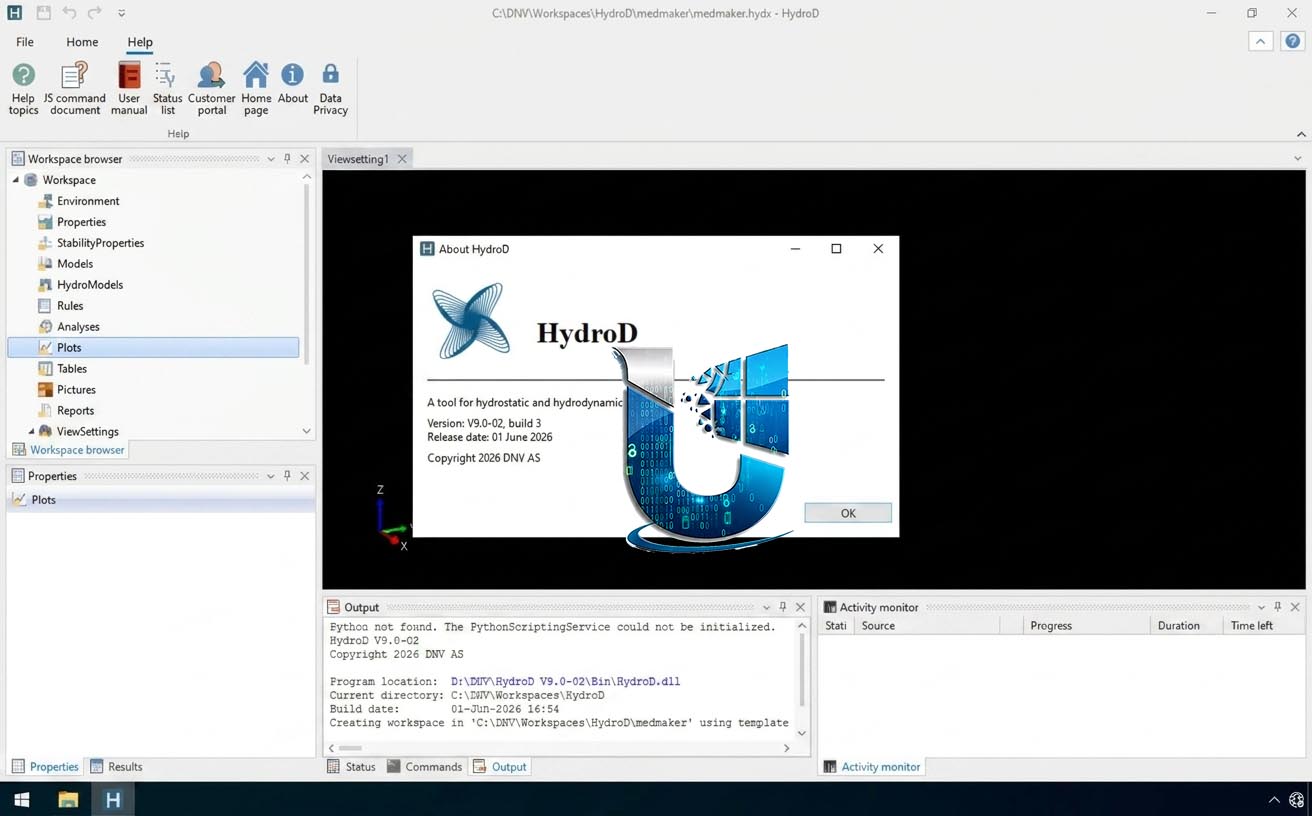This screenshot has height=816, width=1312.
Task: Select the Help ribbon tab
Action: coord(140,42)
